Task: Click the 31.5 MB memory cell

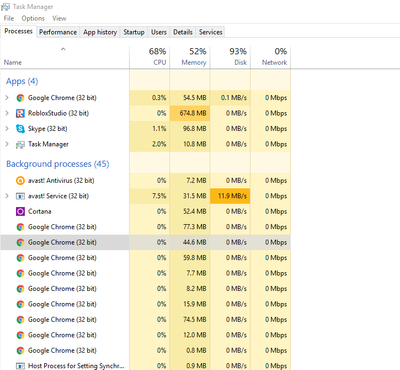Action: point(190,196)
